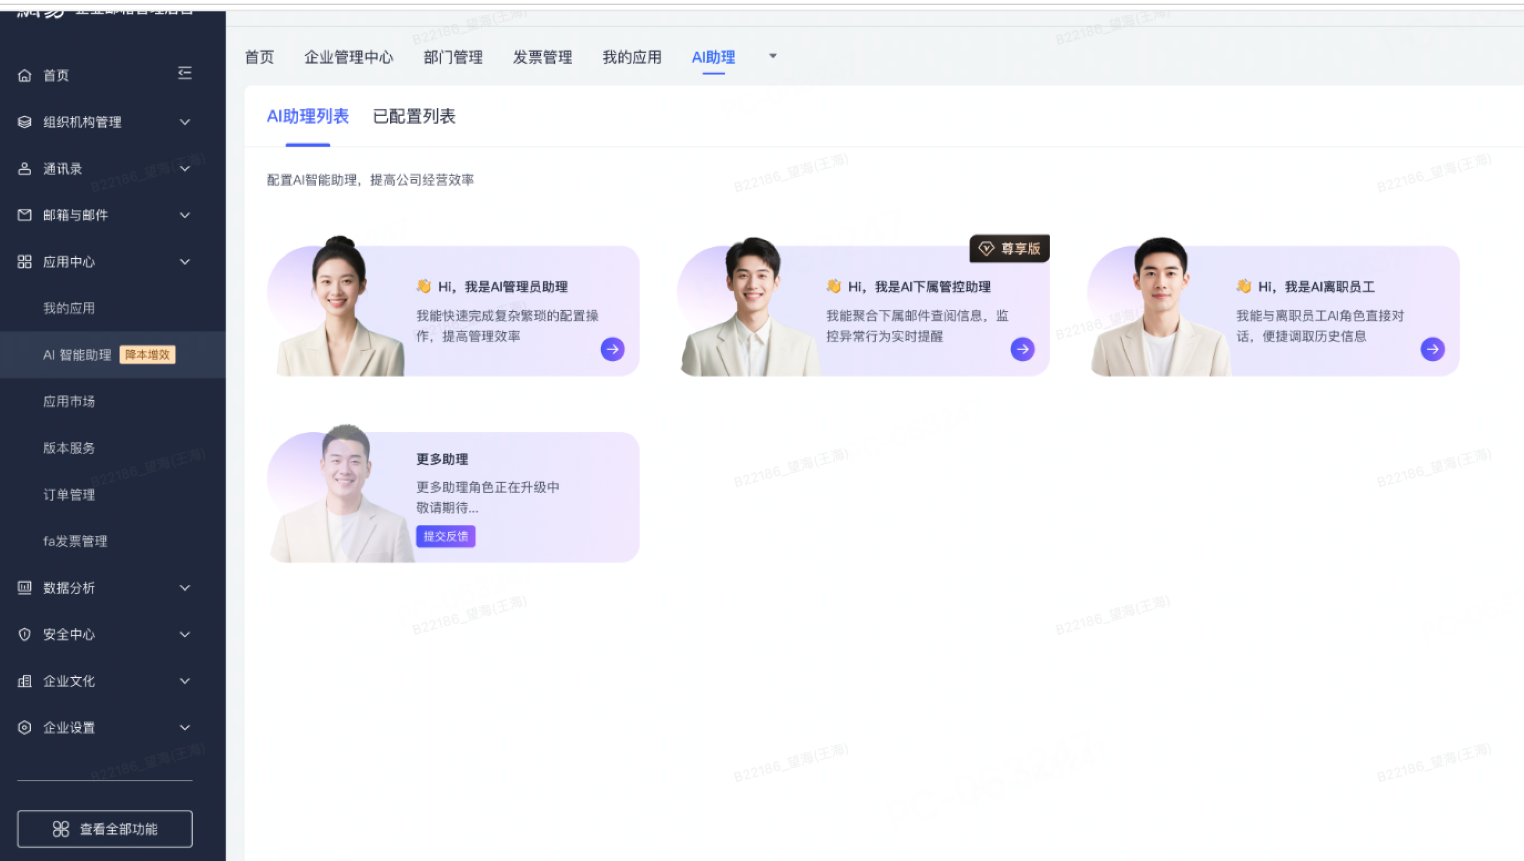1524x861 pixels.
Task: Switch to AI助理列表 tab
Action: 308,116
